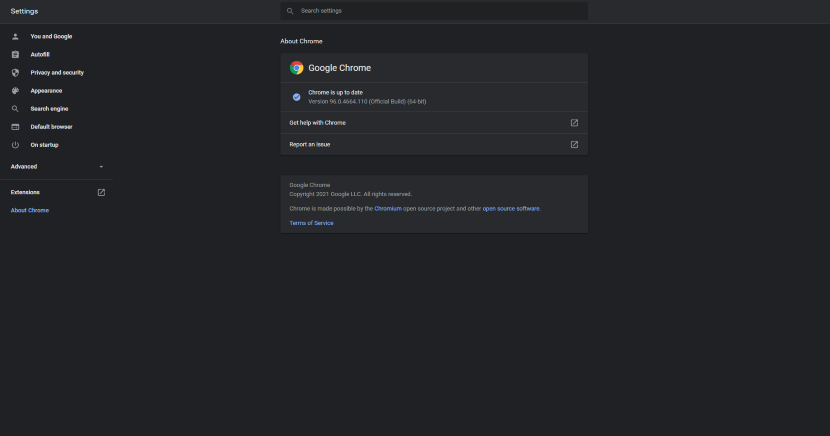Follow the Chromium link
This screenshot has width=830, height=436.
click(x=388, y=208)
